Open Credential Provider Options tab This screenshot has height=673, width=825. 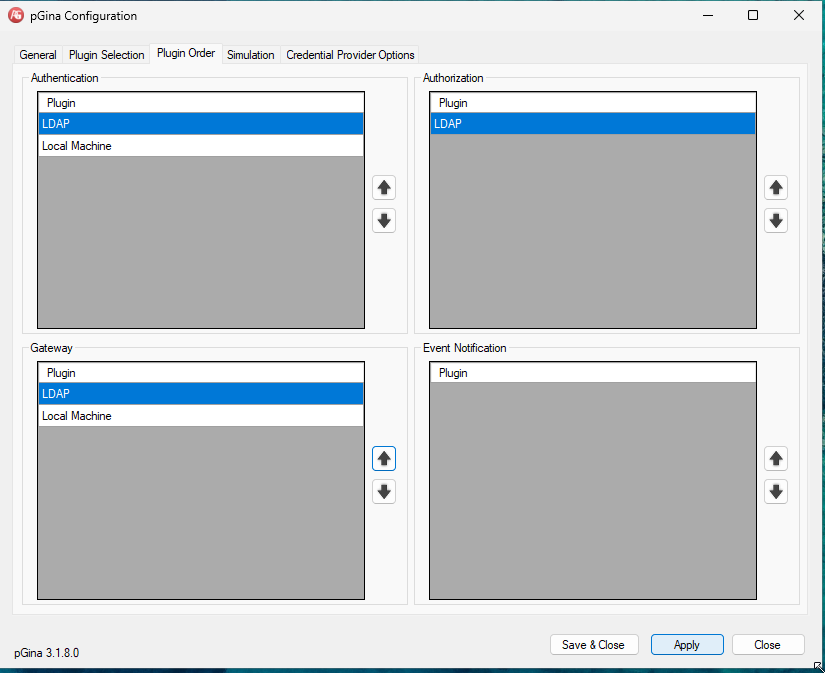(350, 55)
